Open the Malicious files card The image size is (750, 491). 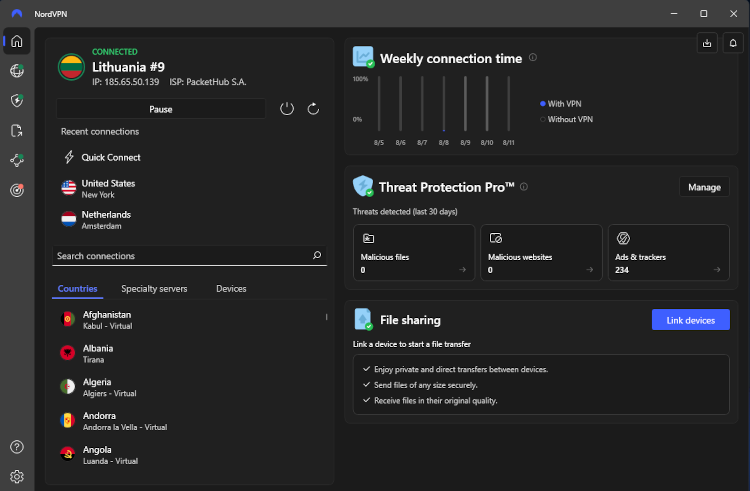coord(414,252)
